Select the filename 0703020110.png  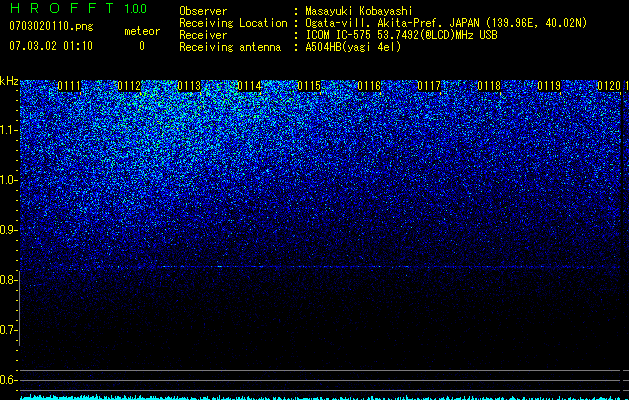[x=51, y=26]
